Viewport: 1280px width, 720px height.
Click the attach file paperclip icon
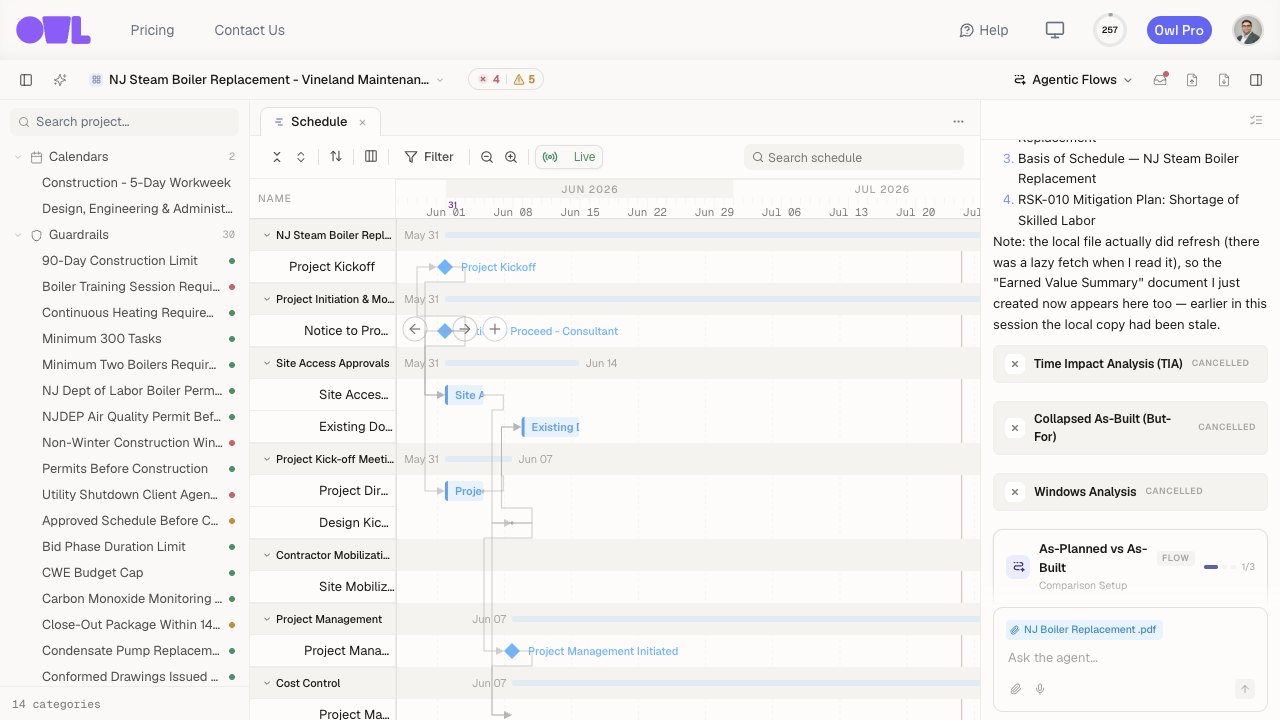[1016, 689]
